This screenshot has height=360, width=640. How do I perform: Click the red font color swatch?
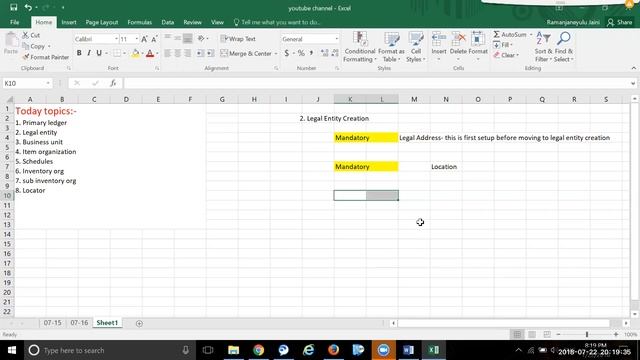click(150, 53)
